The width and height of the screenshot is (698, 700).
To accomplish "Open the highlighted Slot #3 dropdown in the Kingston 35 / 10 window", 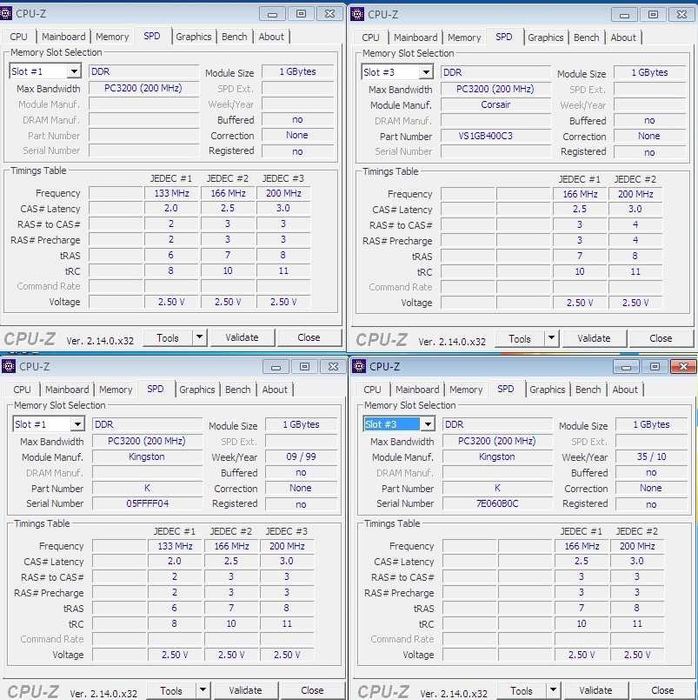I will [428, 424].
